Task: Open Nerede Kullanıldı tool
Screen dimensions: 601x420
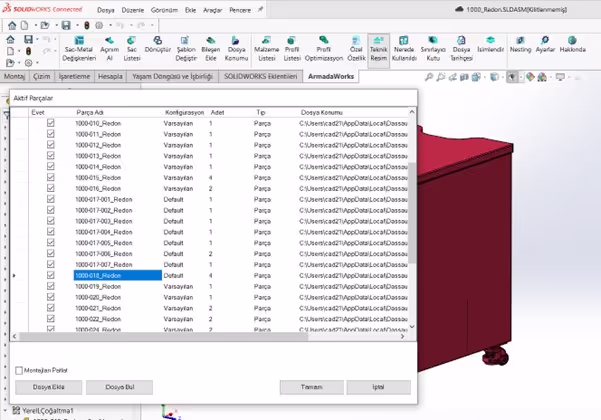Action: click(404, 49)
